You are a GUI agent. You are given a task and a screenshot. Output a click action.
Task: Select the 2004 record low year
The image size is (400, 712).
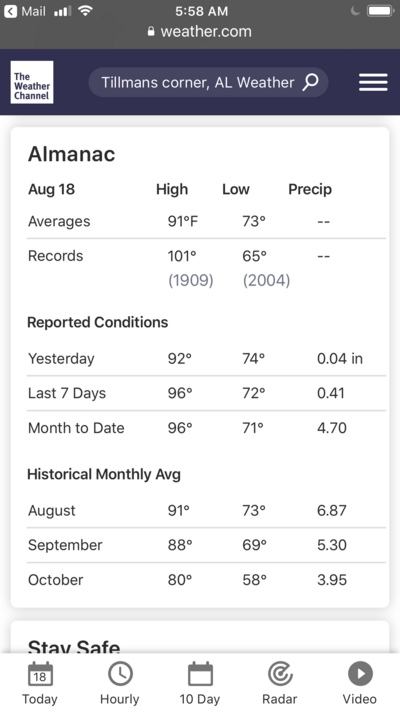(267, 280)
